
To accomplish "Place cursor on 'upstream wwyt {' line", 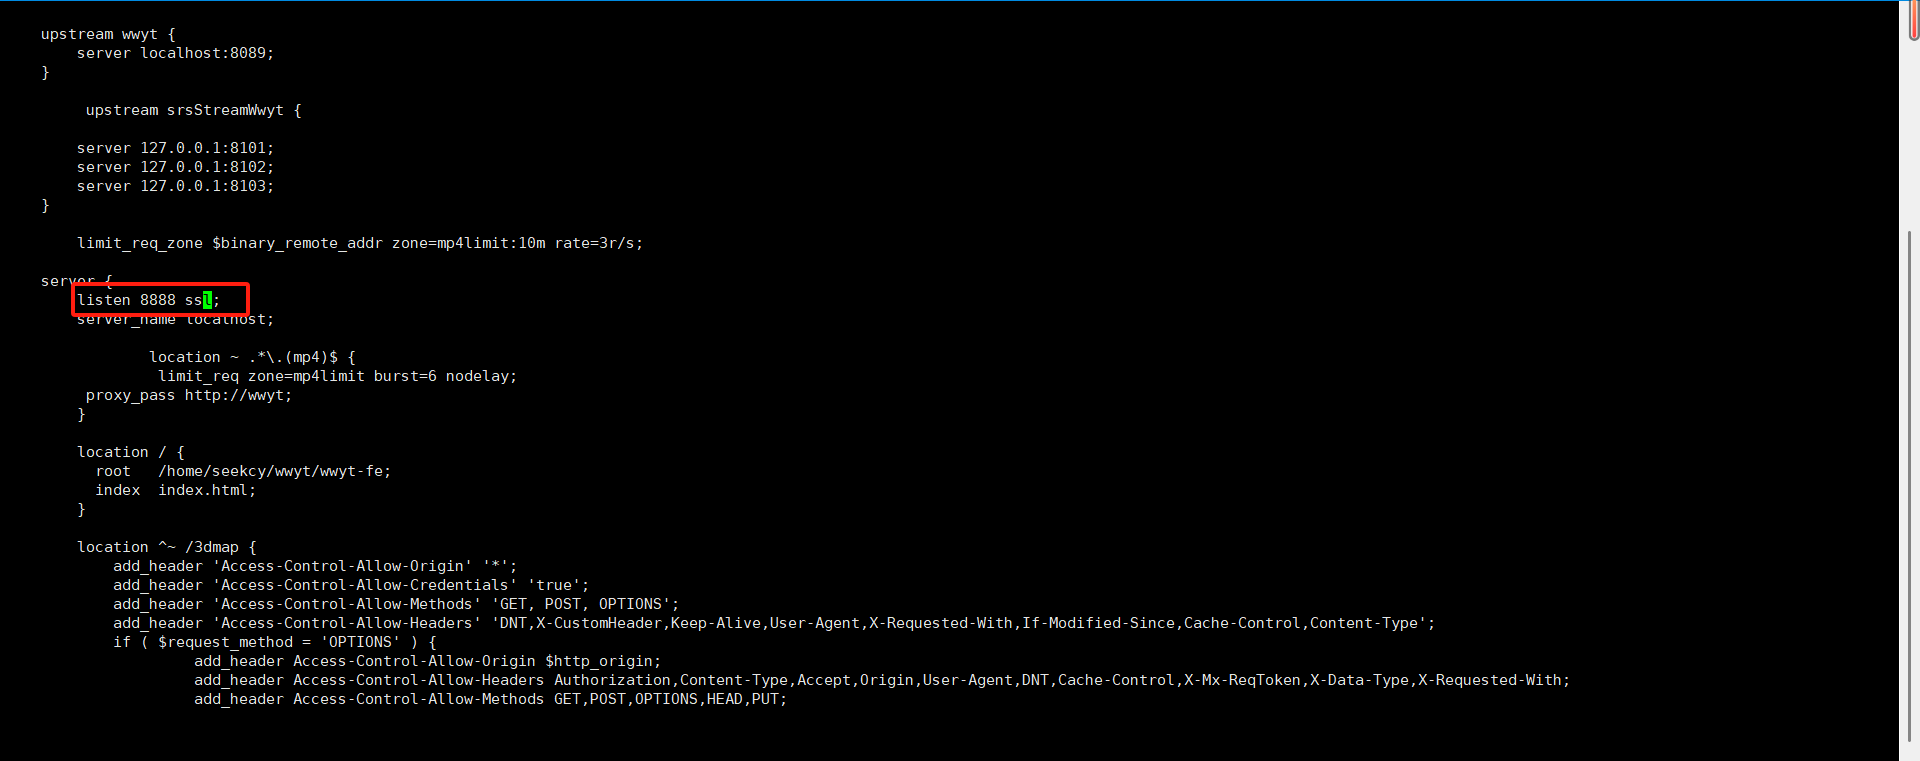I will pyautogui.click(x=108, y=34).
